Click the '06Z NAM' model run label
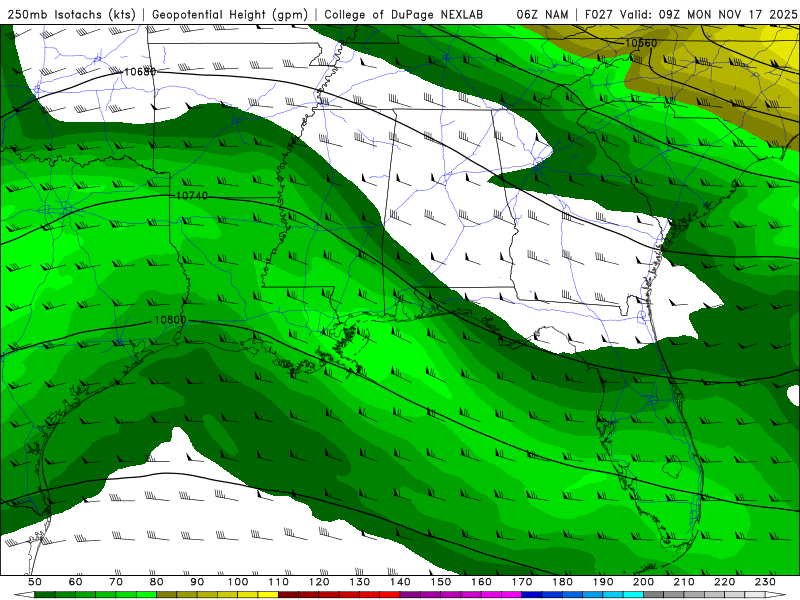 point(542,15)
